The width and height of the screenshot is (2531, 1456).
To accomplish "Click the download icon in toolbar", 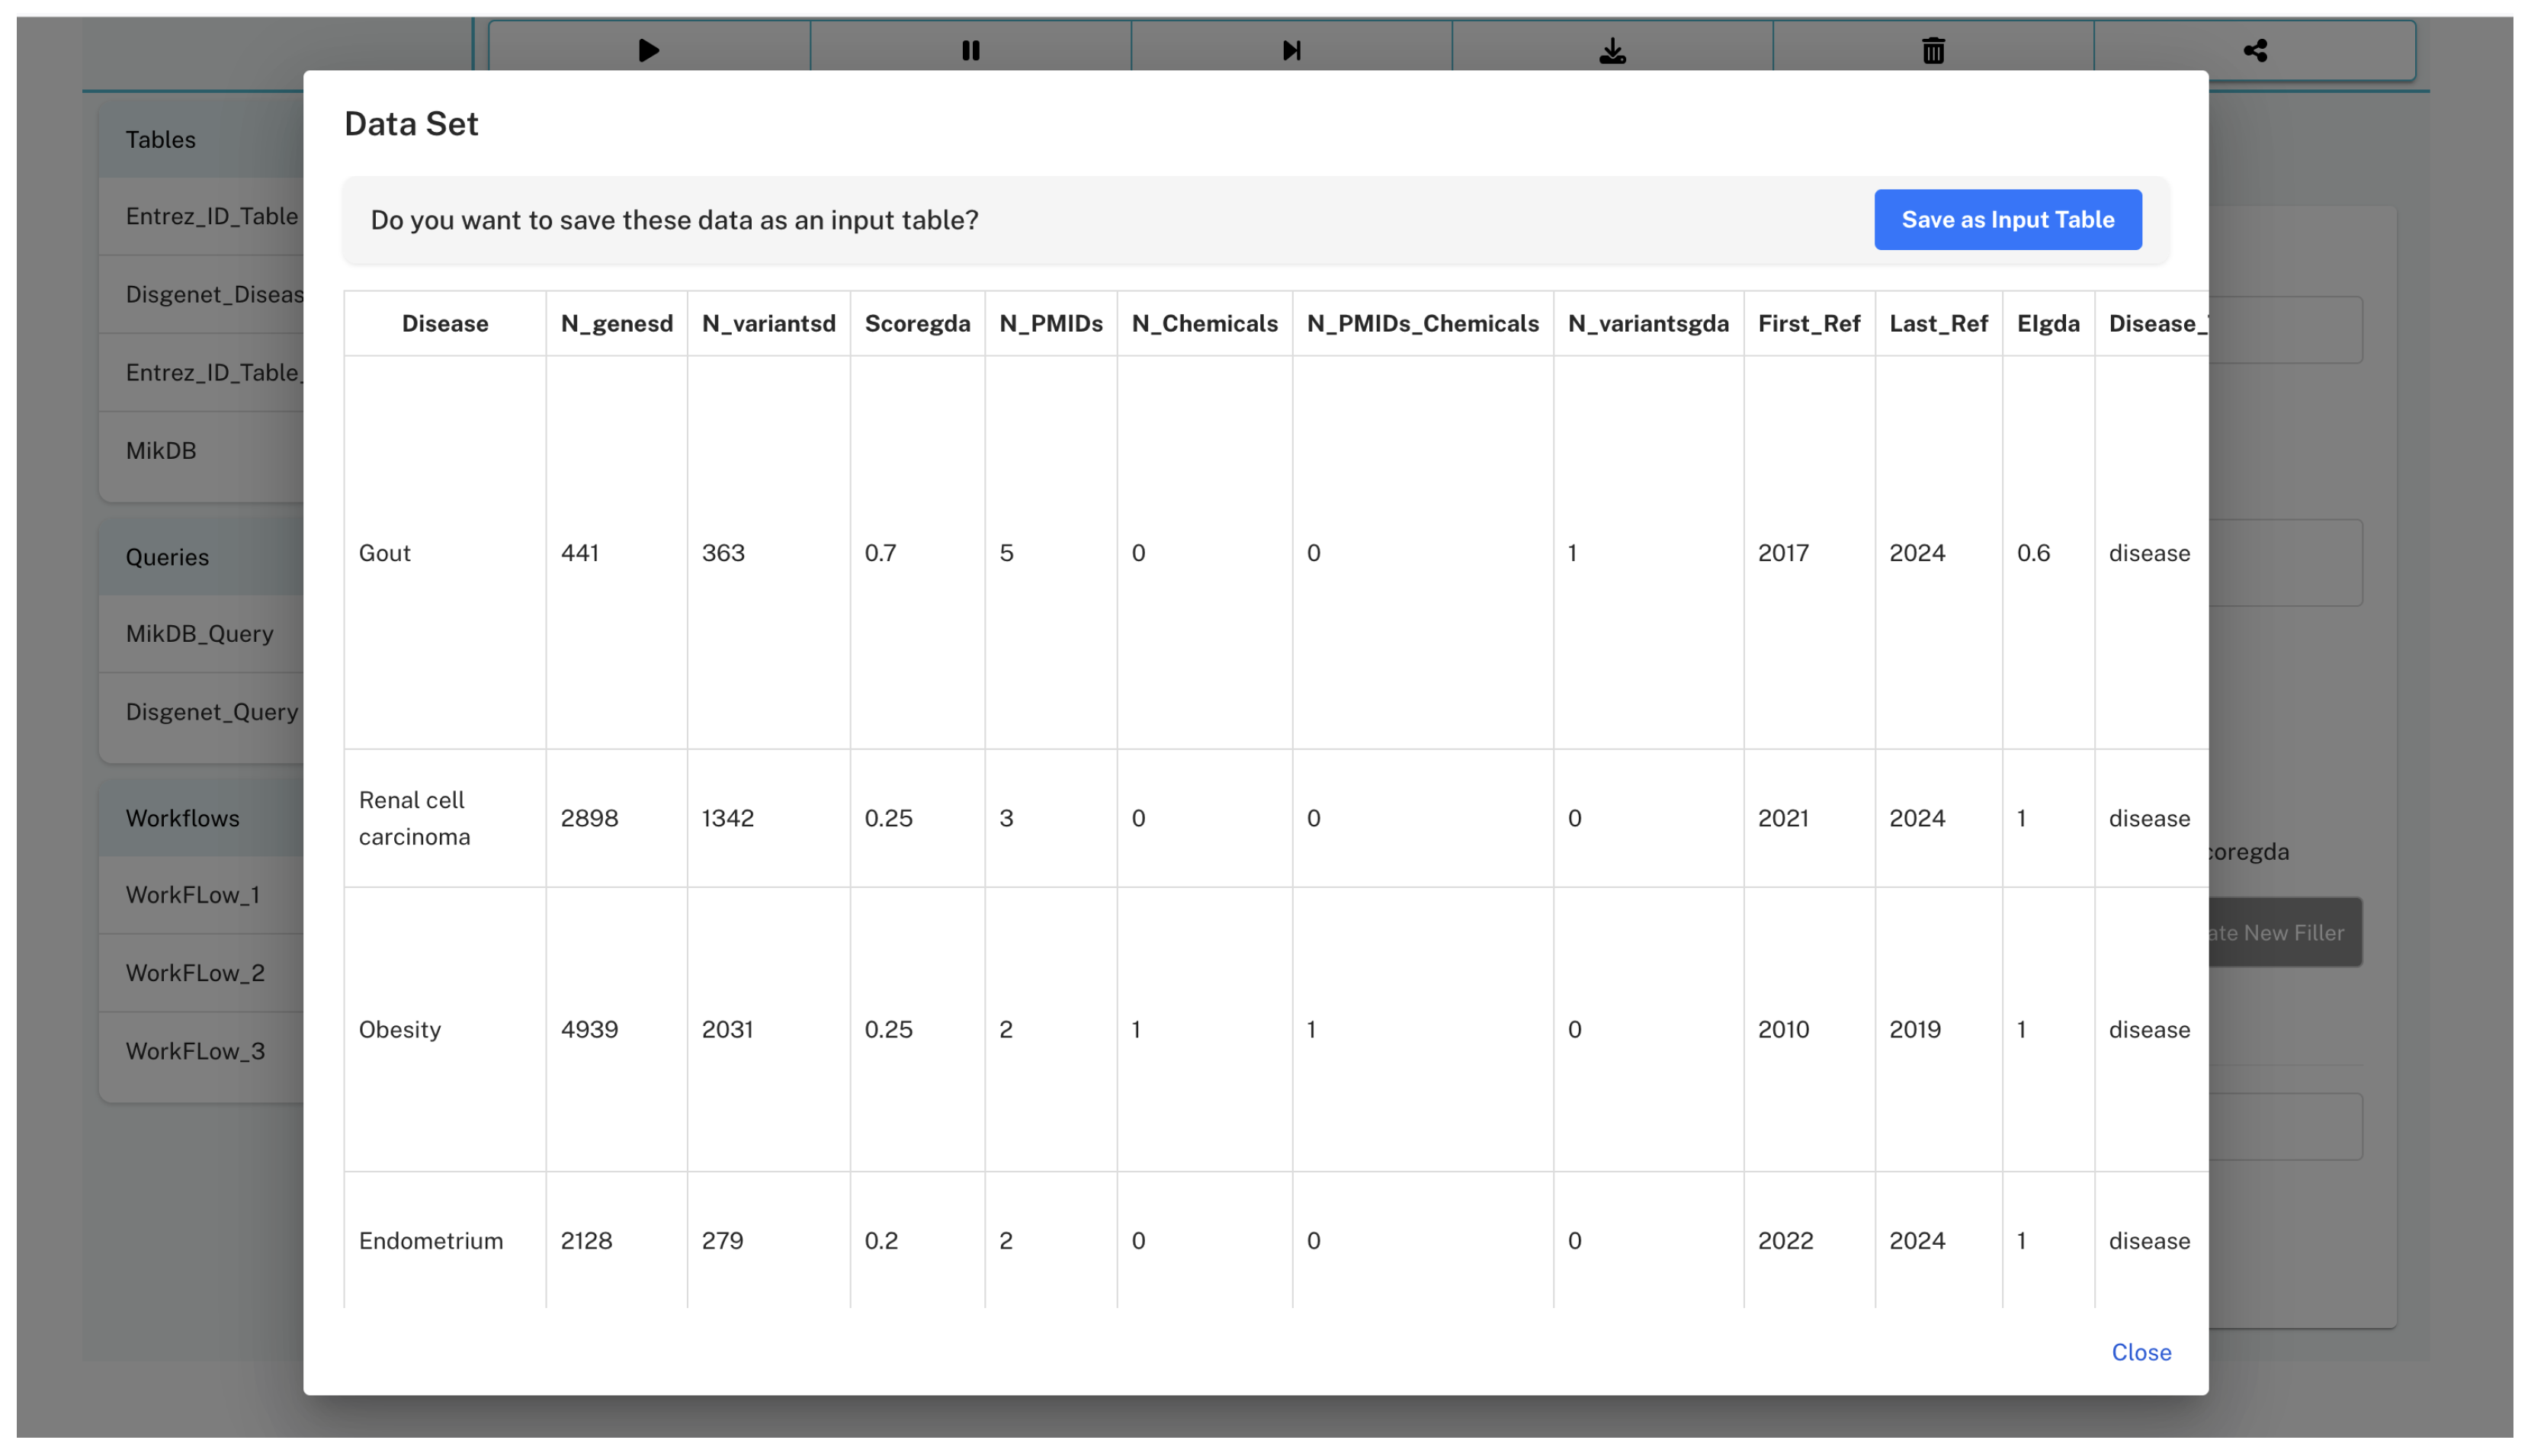I will point(1612,50).
